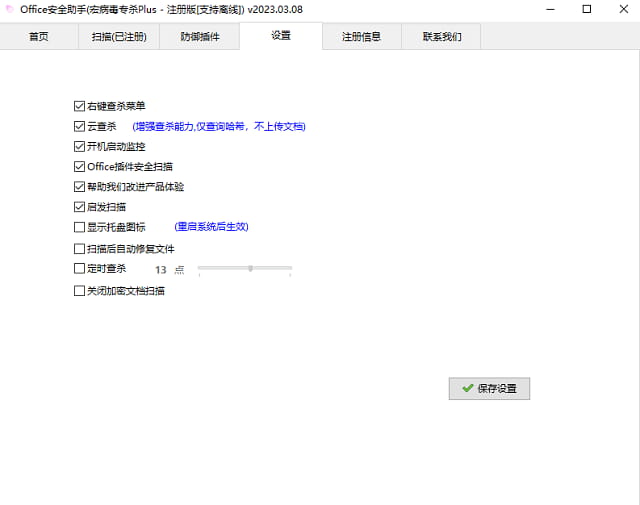The height and width of the screenshot is (505, 640).
Task: Click the 定时查杀 hour slider handle
Action: (250, 268)
